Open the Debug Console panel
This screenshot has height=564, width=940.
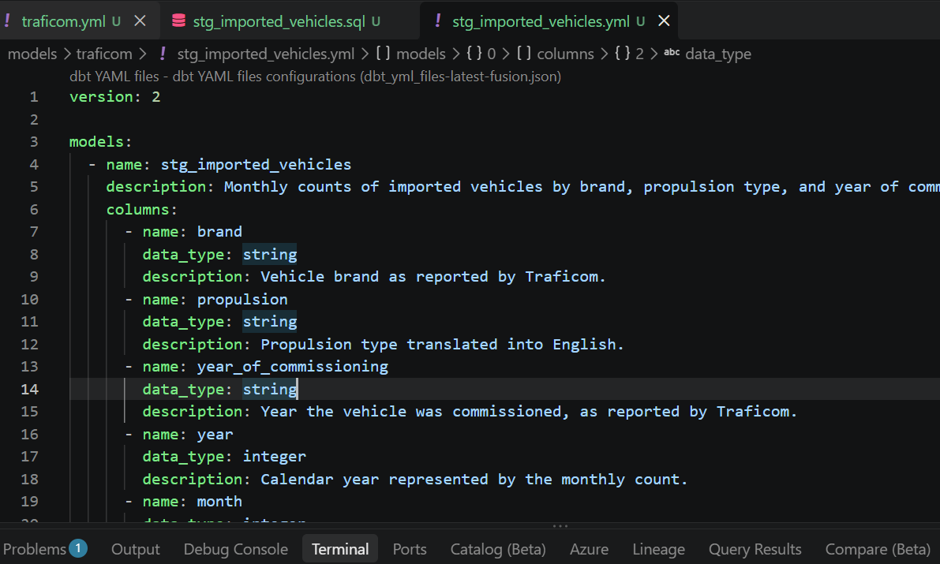(x=236, y=549)
